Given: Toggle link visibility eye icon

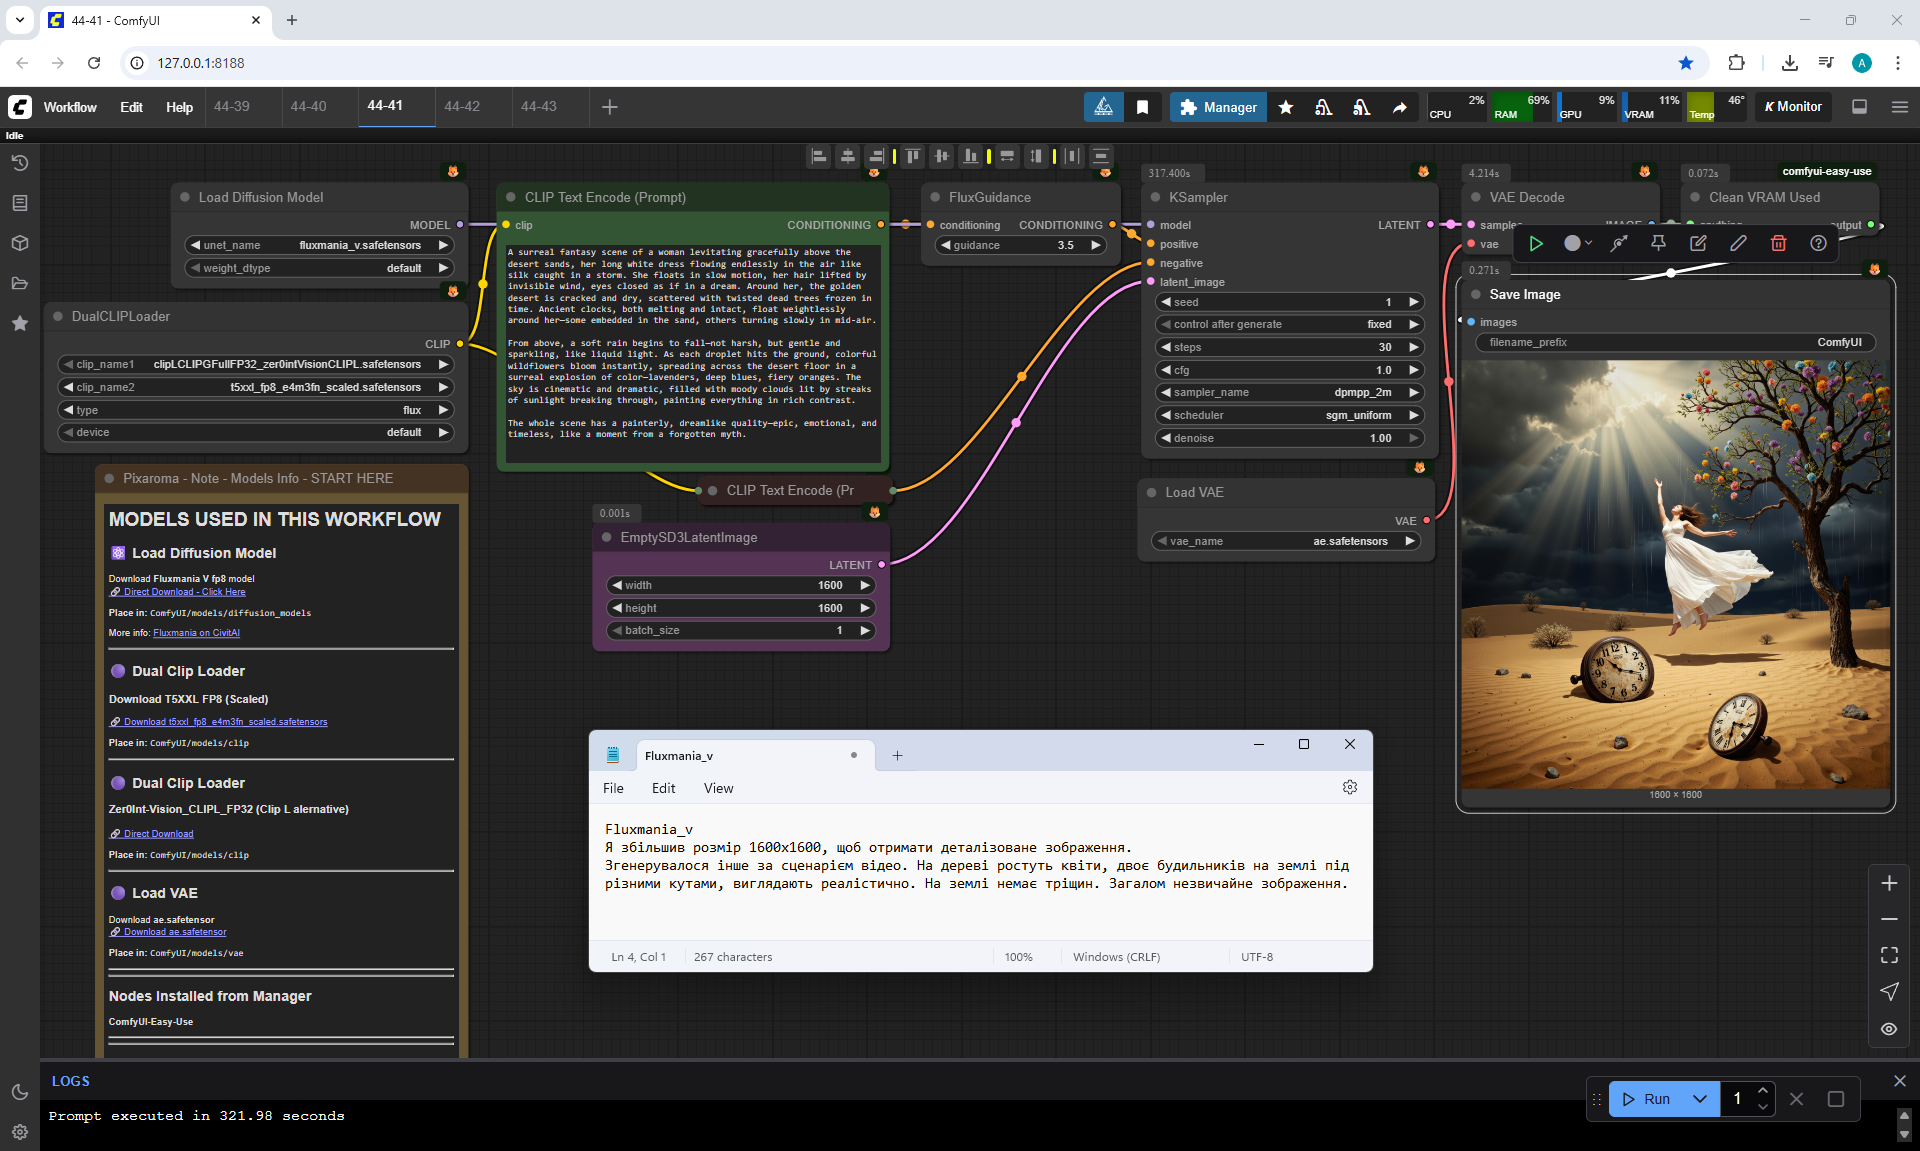Looking at the screenshot, I should tap(1888, 1029).
